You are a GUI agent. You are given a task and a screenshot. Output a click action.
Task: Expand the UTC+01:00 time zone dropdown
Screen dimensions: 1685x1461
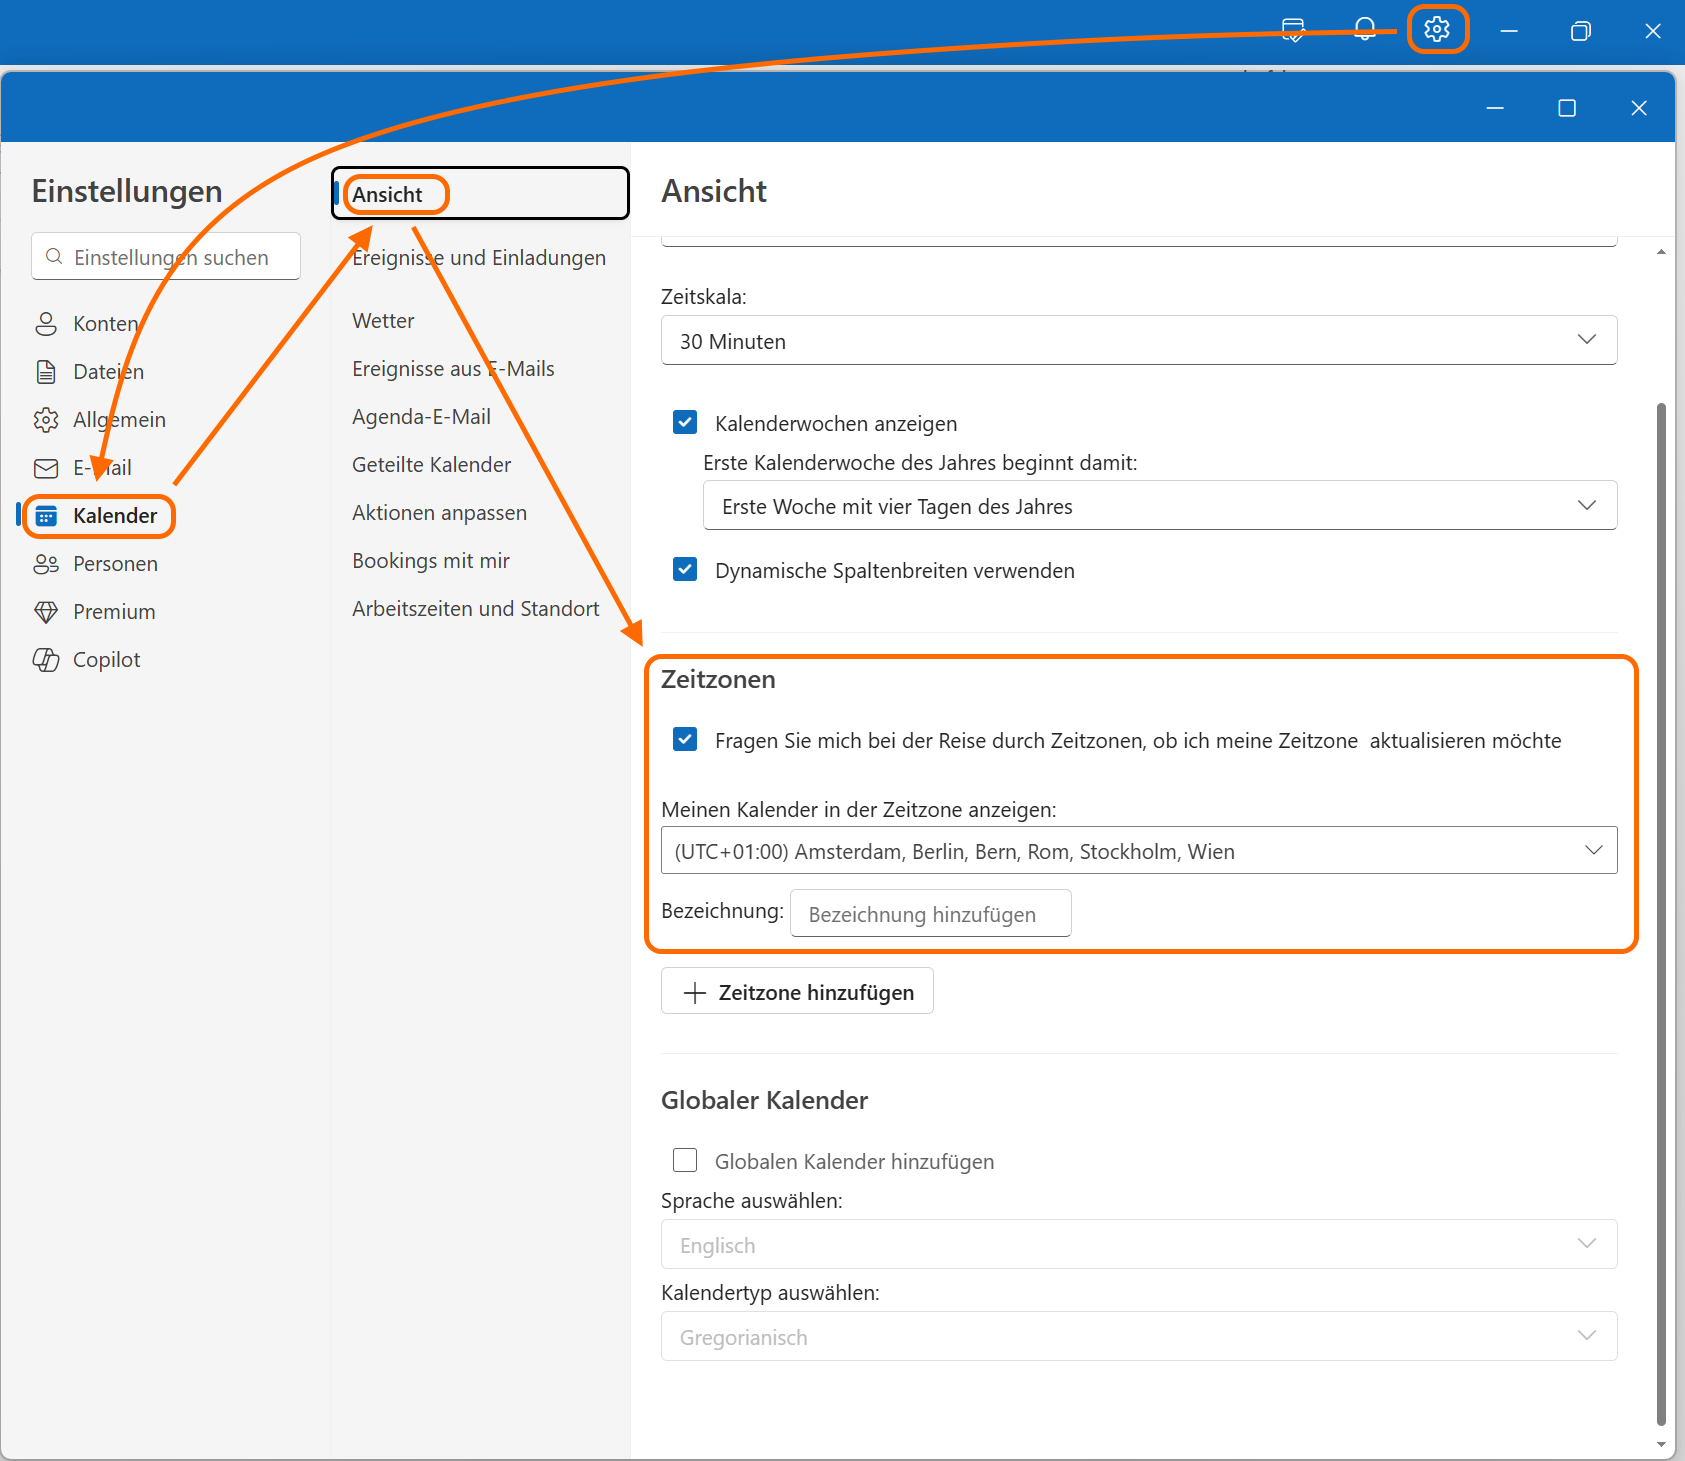(1138, 851)
